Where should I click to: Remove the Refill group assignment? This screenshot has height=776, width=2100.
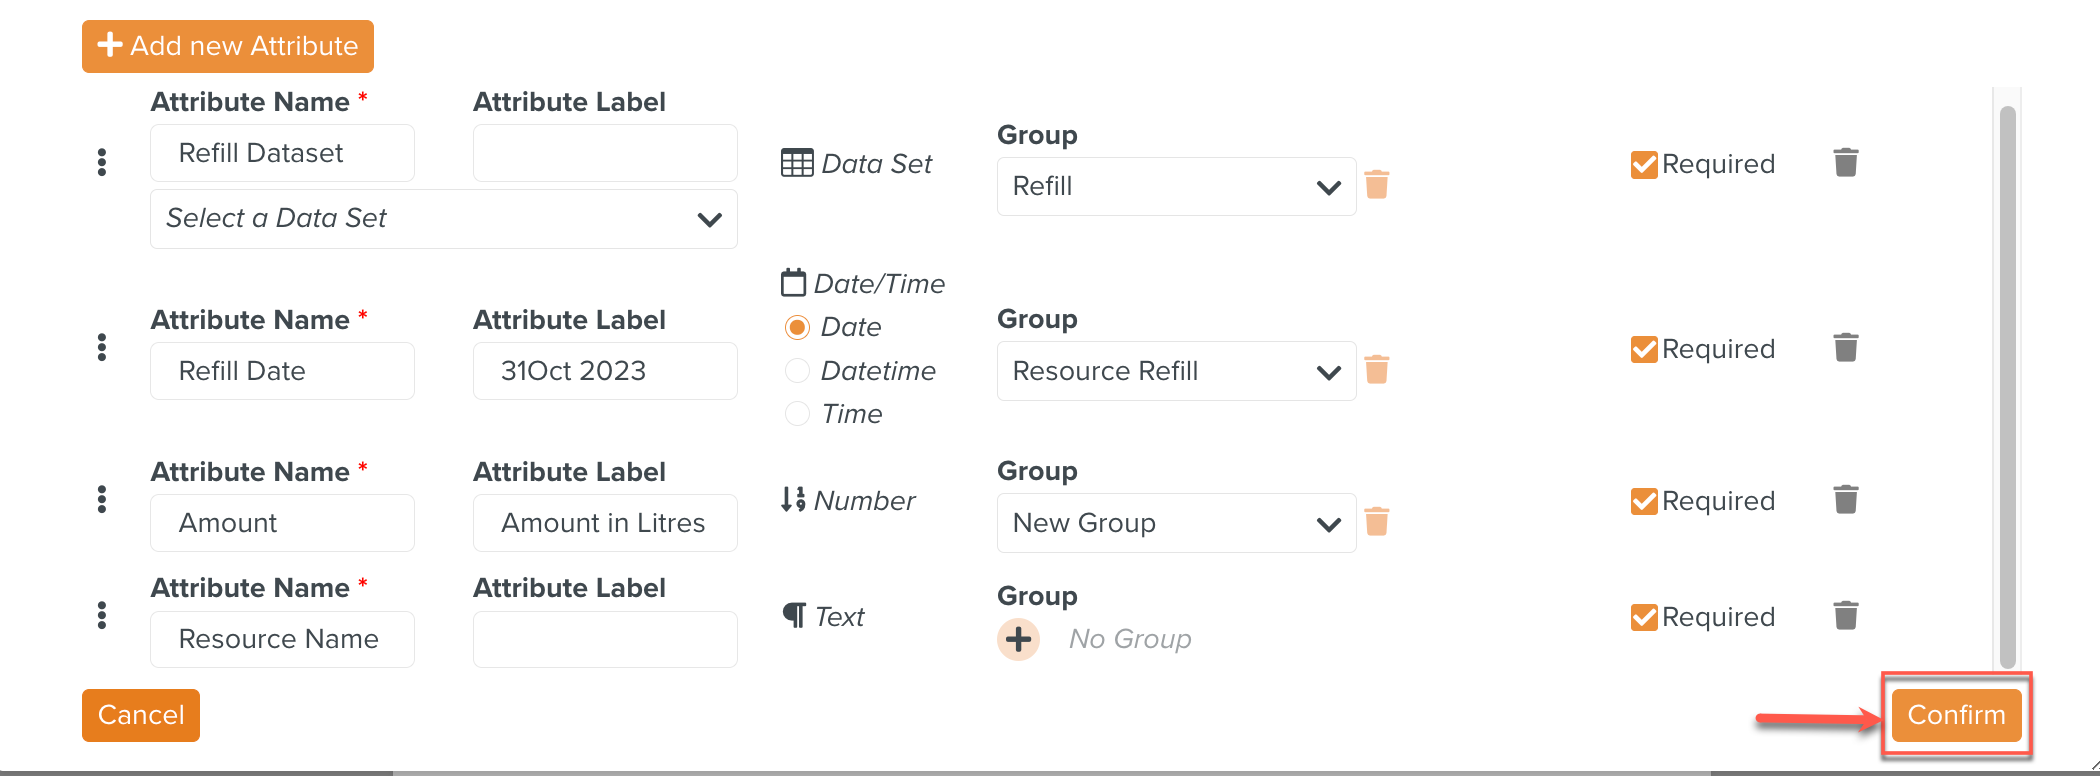pos(1377,185)
